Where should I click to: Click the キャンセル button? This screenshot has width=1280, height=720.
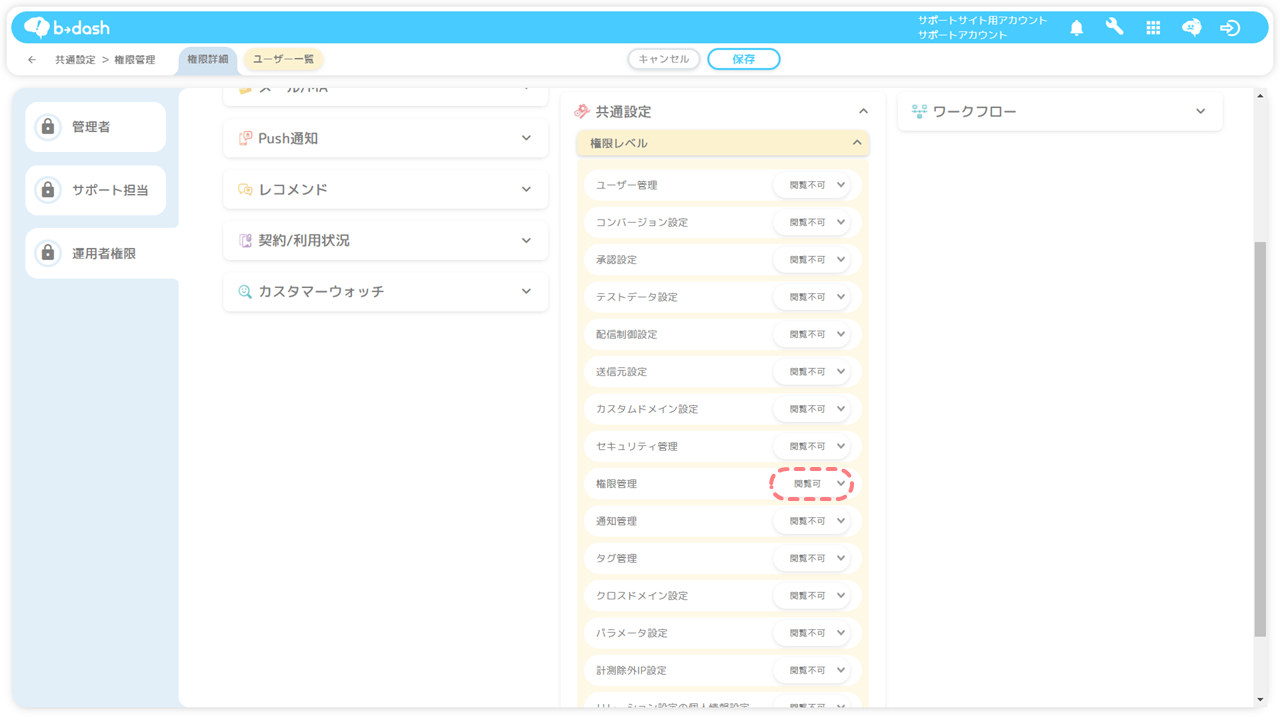(664, 59)
